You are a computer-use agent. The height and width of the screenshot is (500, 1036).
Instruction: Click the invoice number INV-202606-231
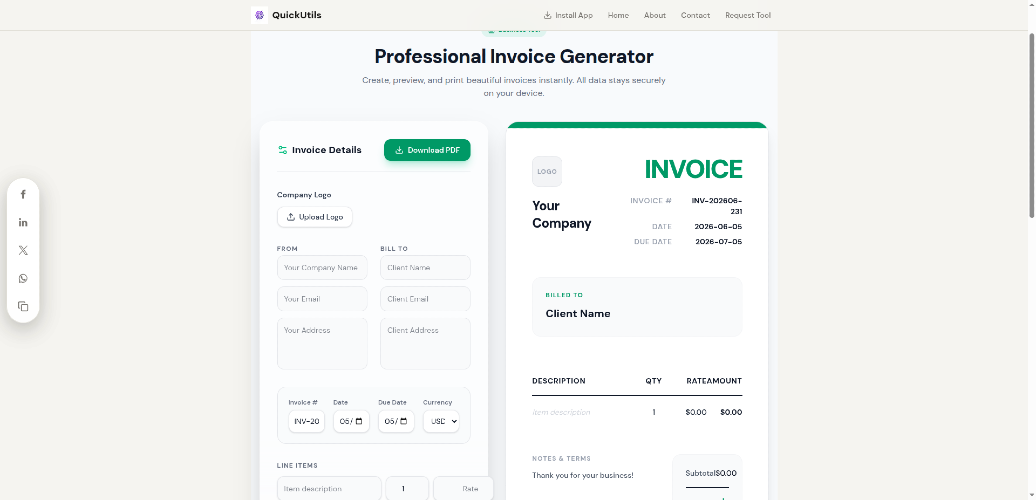[x=717, y=206]
